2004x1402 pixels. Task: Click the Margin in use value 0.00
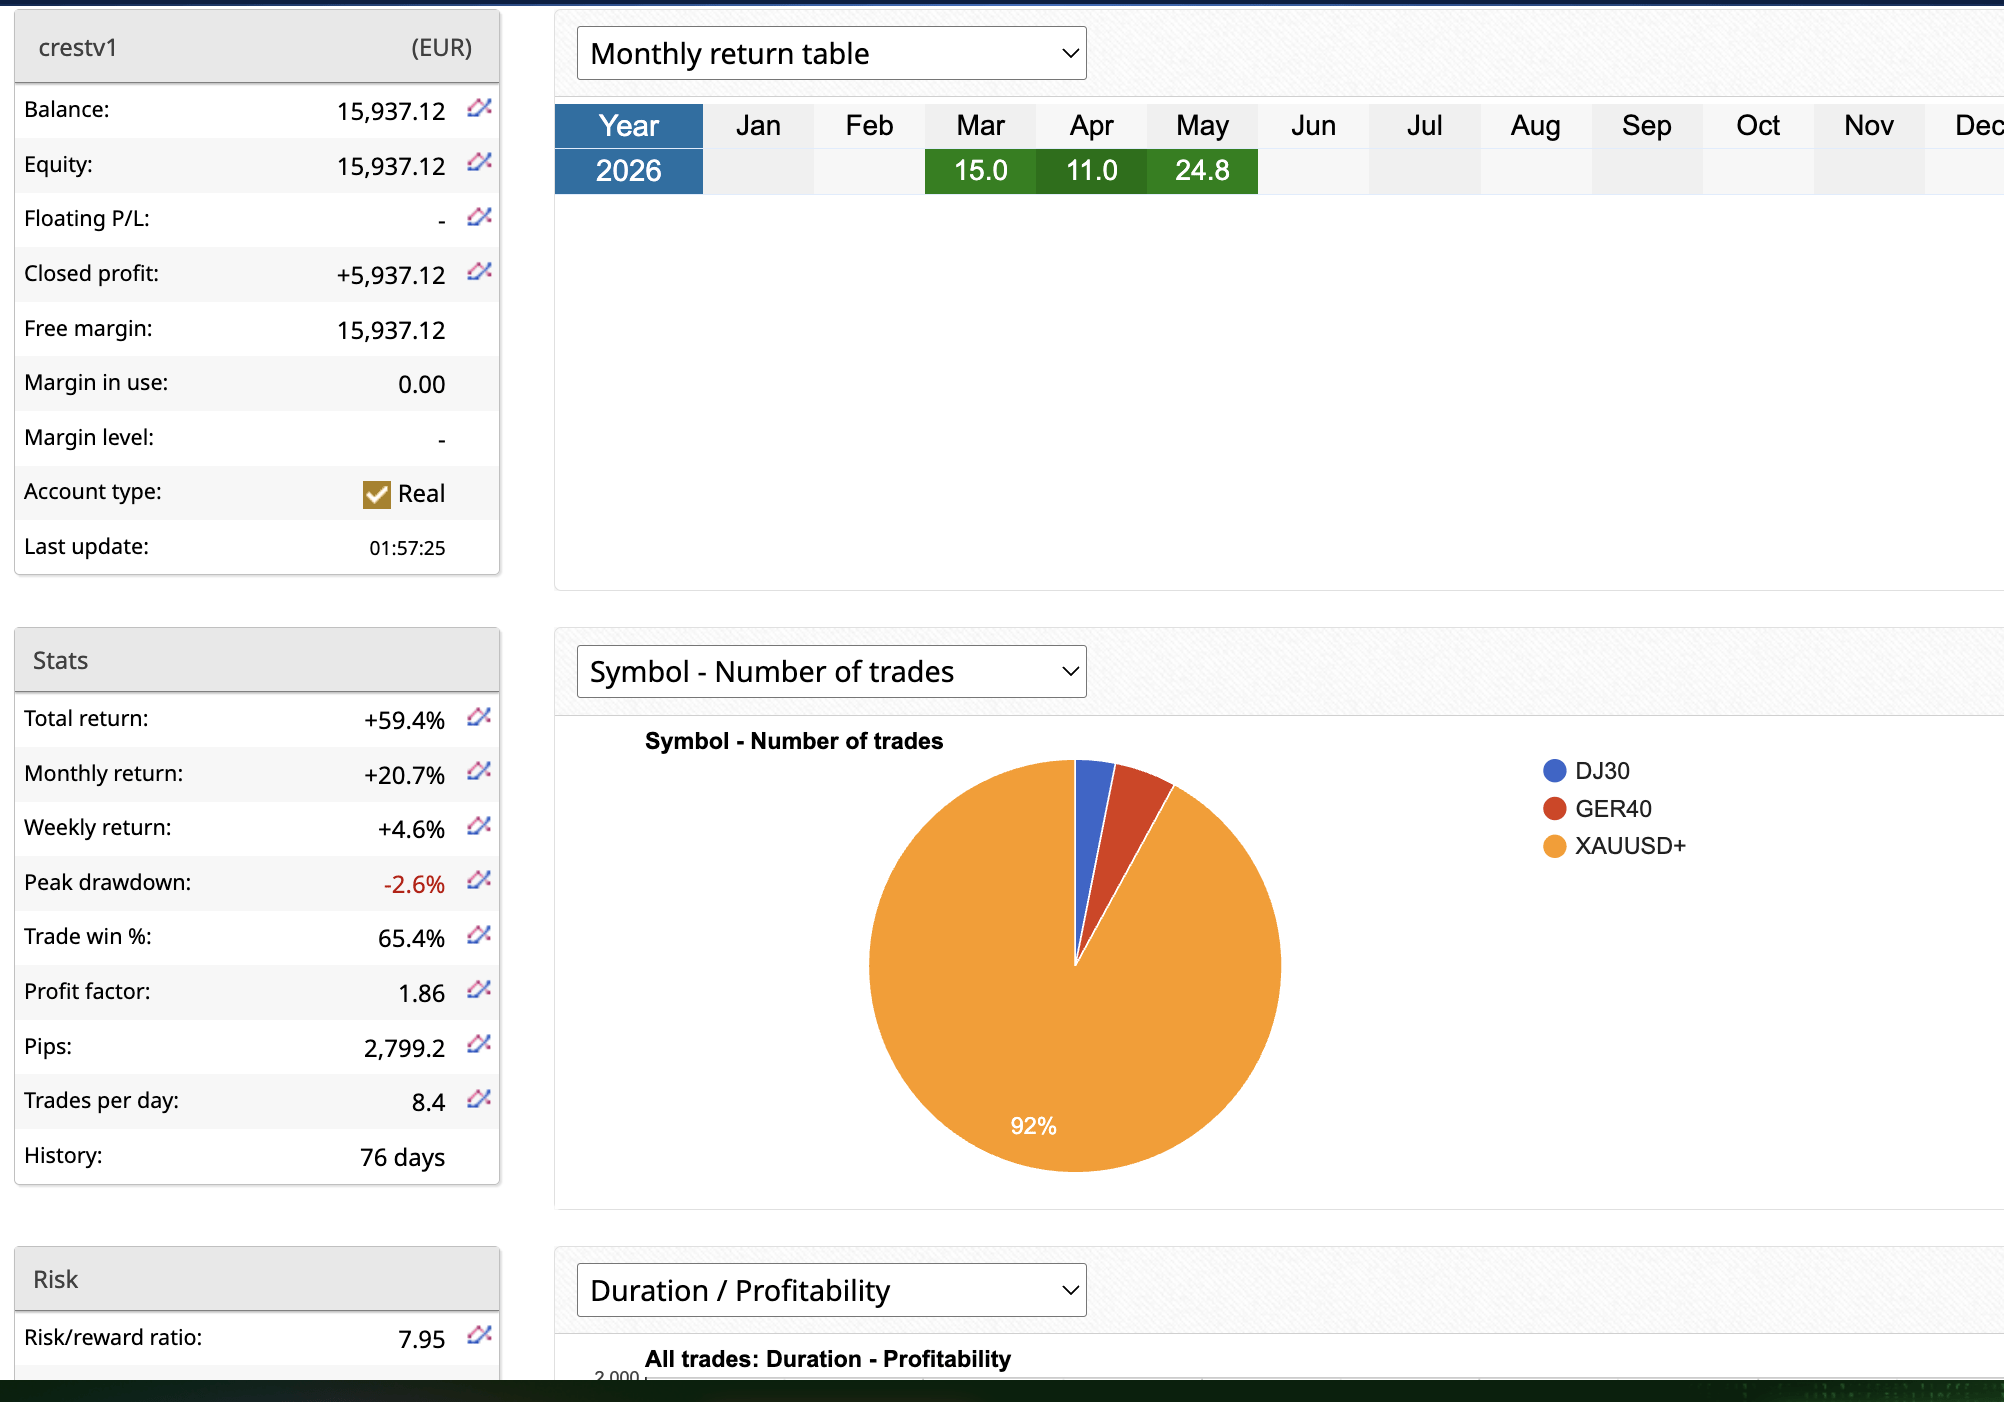[422, 384]
